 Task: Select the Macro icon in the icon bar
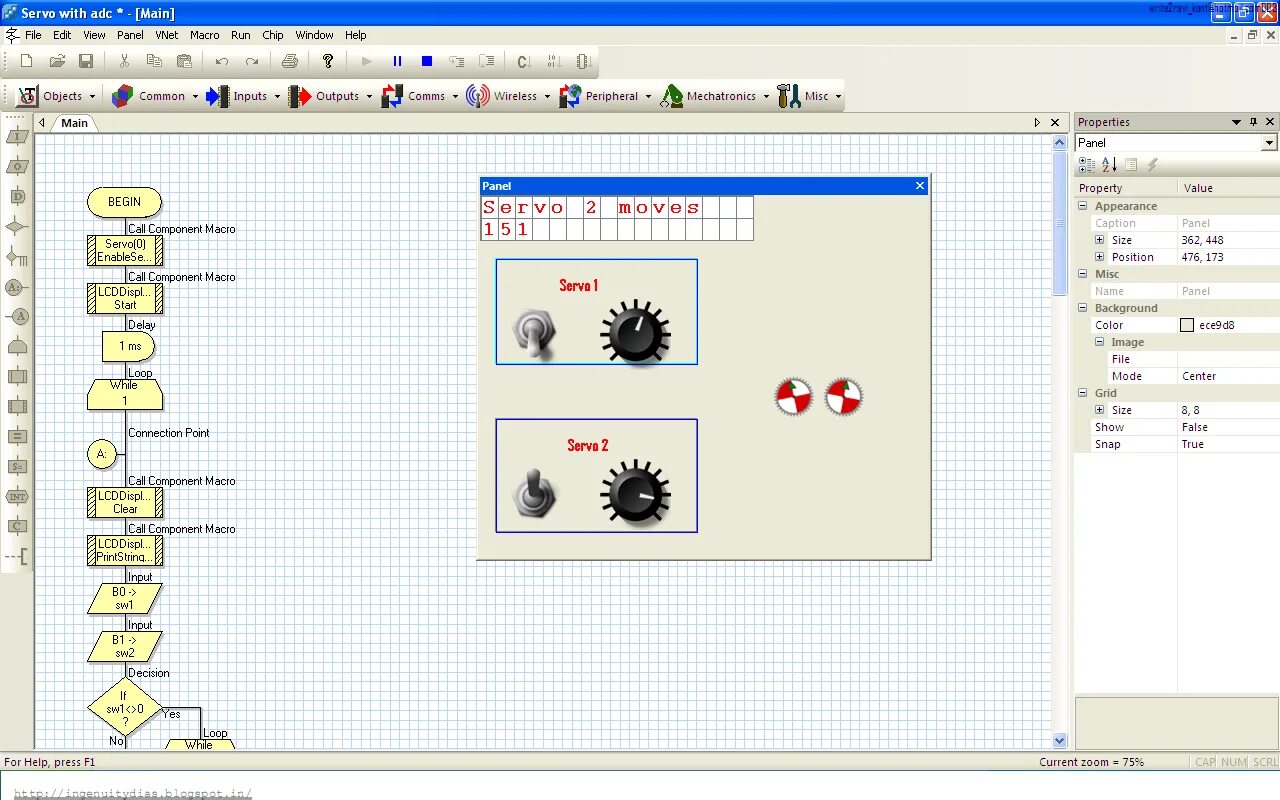tap(17, 377)
